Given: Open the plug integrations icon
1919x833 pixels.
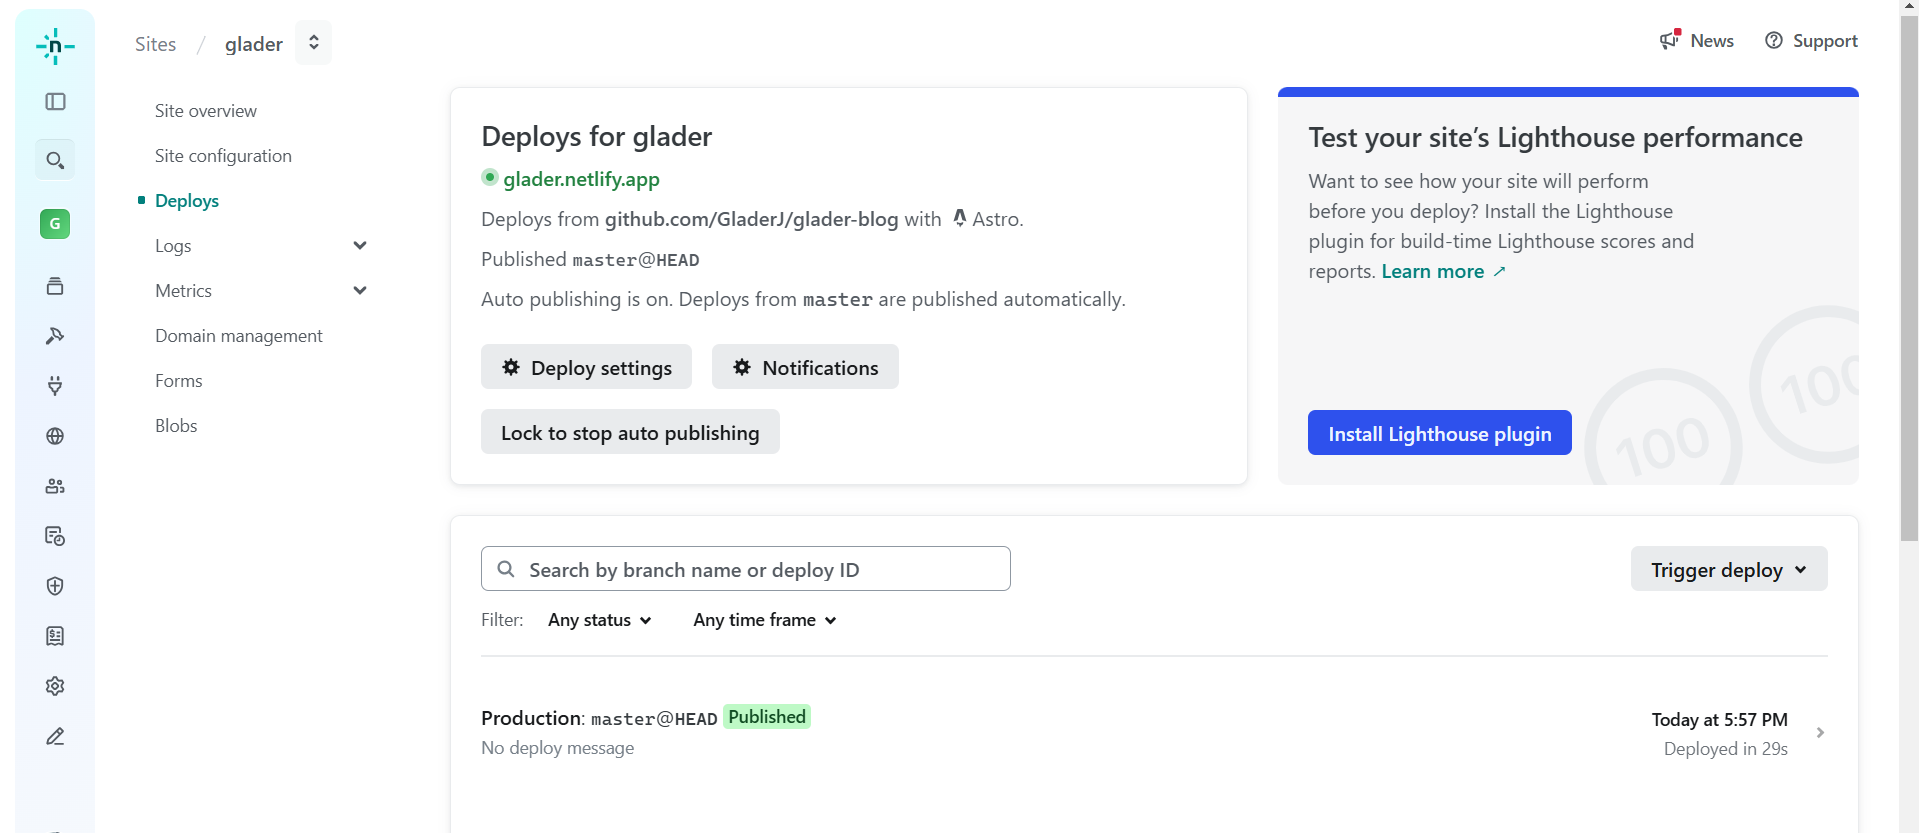Looking at the screenshot, I should pyautogui.click(x=55, y=386).
